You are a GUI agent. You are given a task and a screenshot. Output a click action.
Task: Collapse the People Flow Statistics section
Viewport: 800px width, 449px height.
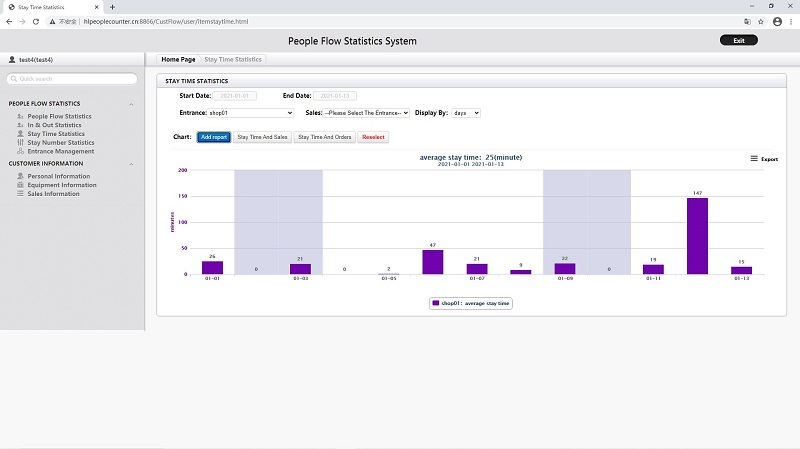point(131,104)
